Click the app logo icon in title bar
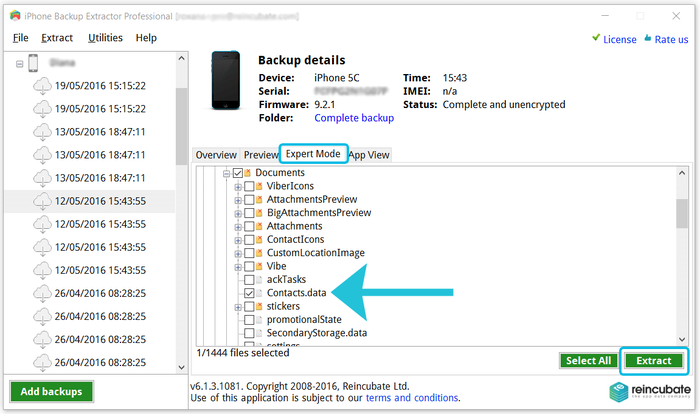The width and height of the screenshot is (700, 414). tap(15, 16)
